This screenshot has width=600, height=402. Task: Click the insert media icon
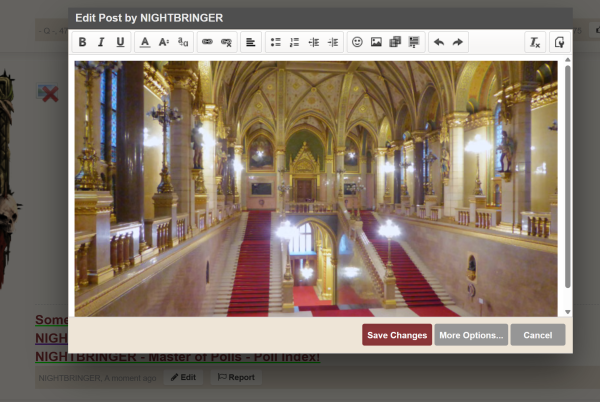395,42
